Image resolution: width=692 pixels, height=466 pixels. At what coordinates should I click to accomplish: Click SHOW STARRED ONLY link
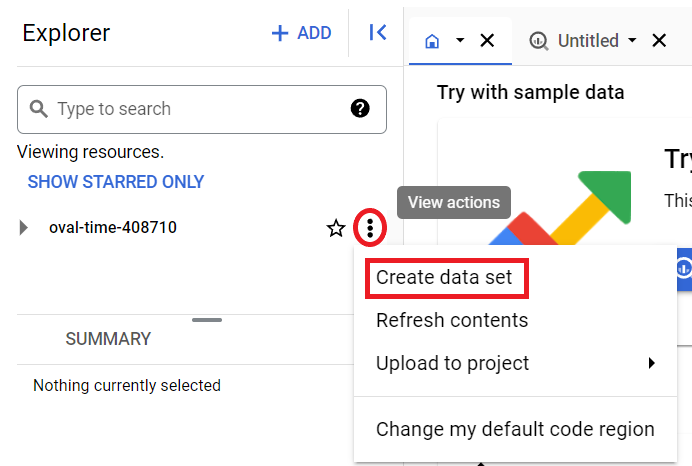[x=116, y=182]
